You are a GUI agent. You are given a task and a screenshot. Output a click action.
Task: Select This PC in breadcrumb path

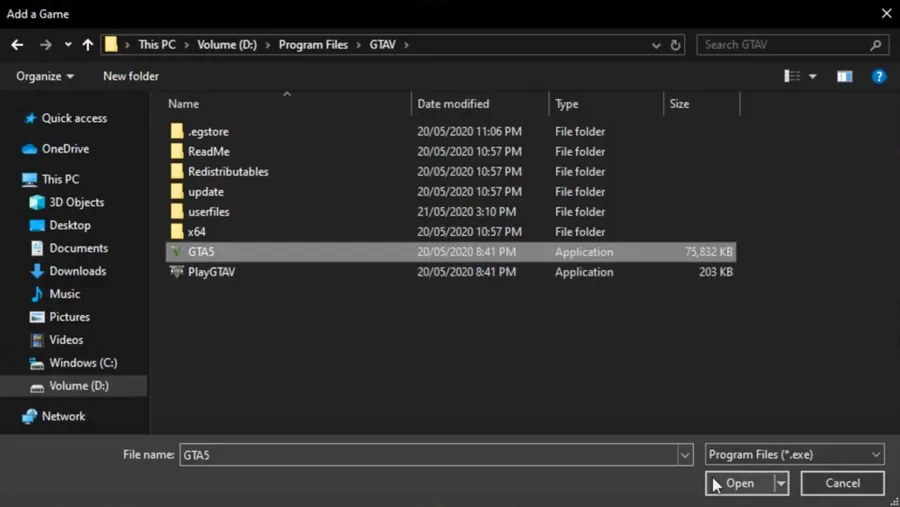(x=157, y=45)
